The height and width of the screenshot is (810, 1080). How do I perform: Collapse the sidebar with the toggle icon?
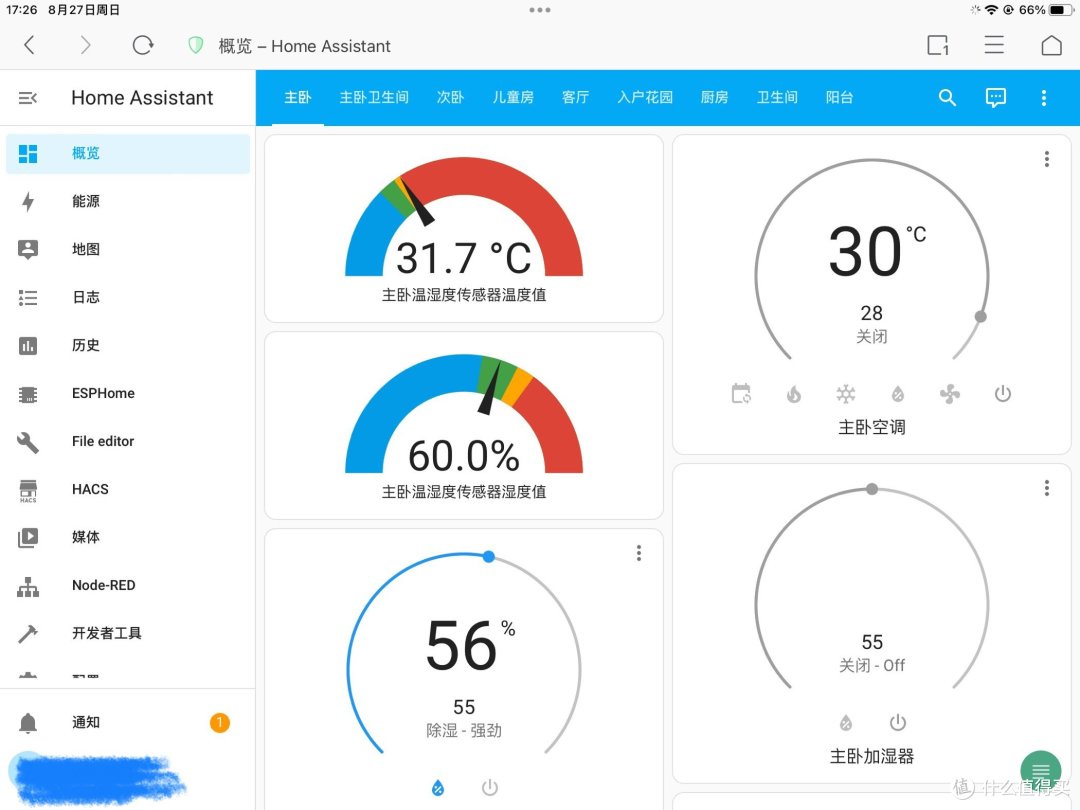tap(28, 97)
